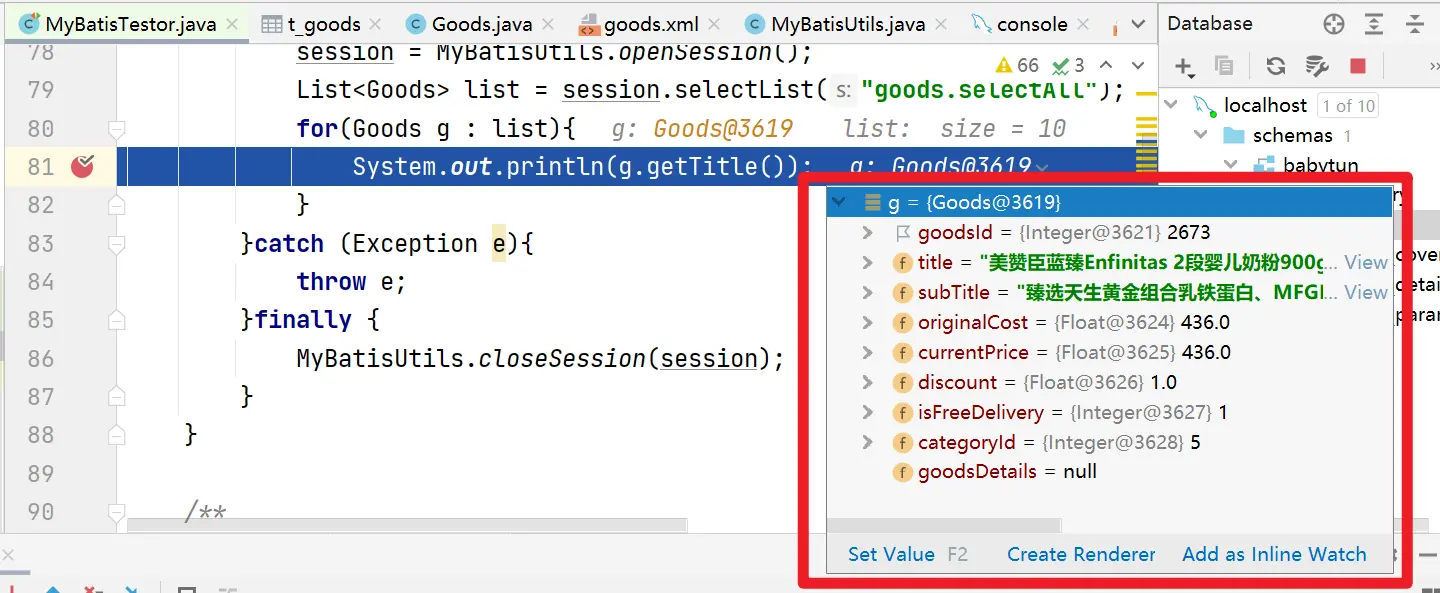Toggle fold marker at line 82
Image resolution: width=1440 pixels, height=593 pixels.
[x=117, y=205]
